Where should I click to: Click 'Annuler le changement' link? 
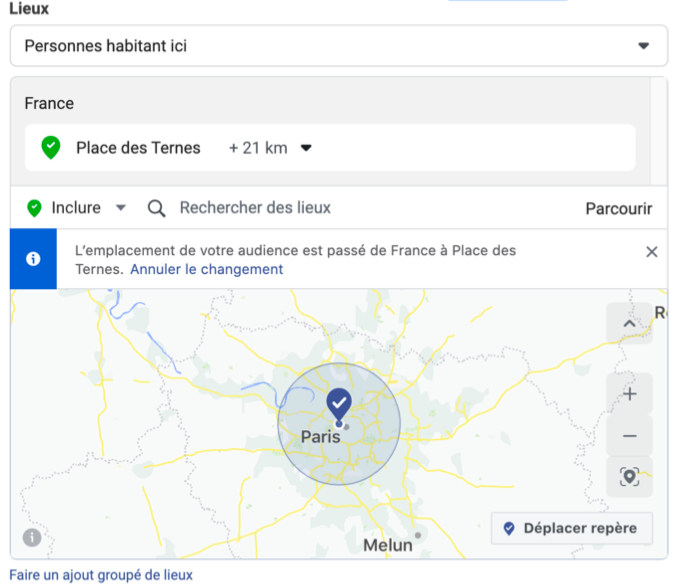pyautogui.click(x=207, y=269)
